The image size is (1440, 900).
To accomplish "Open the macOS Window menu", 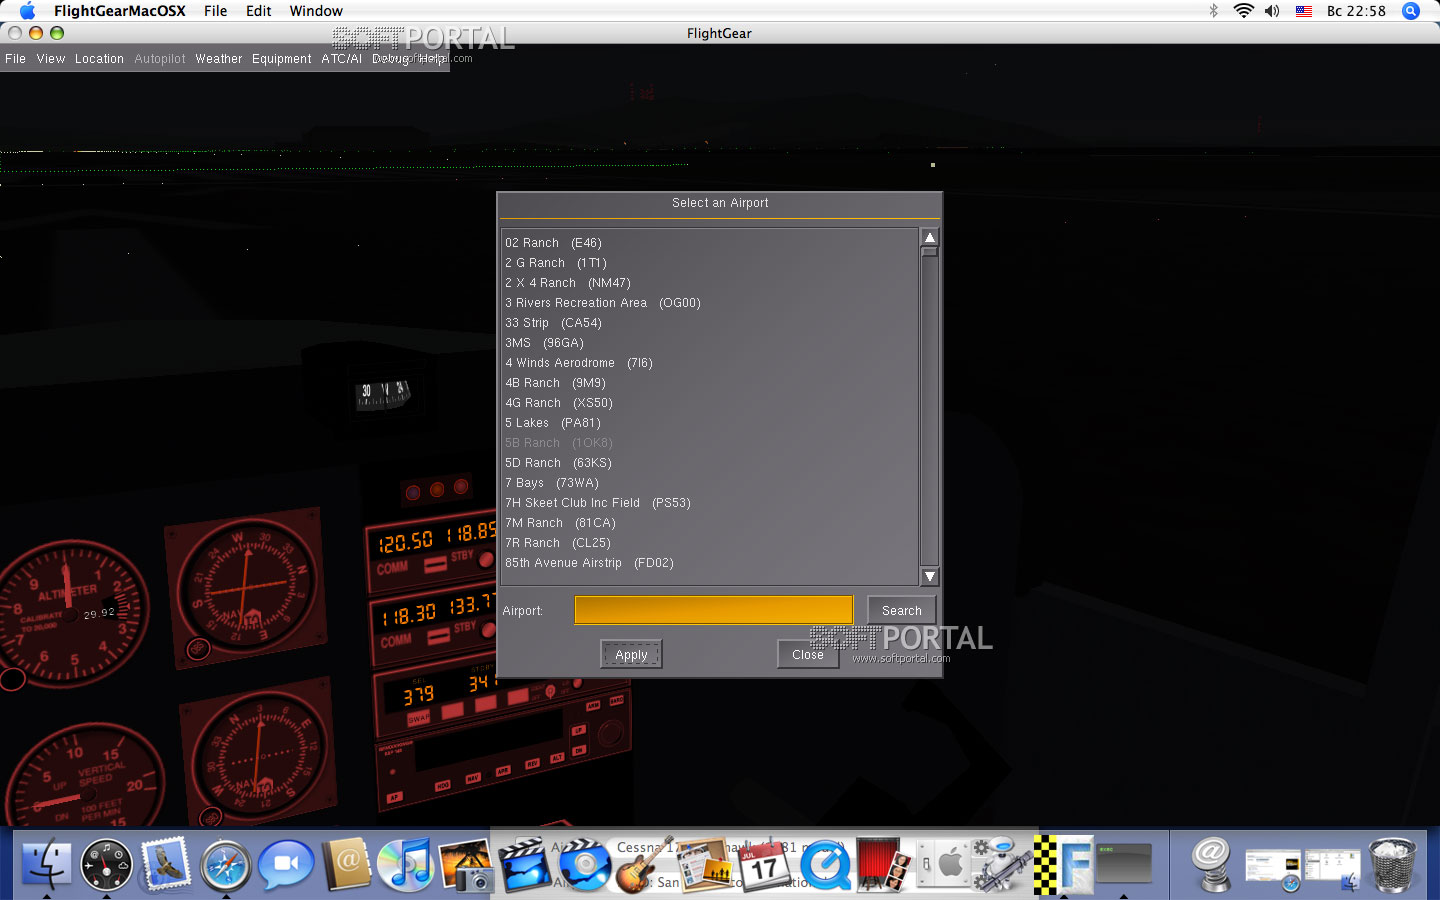I will (316, 11).
